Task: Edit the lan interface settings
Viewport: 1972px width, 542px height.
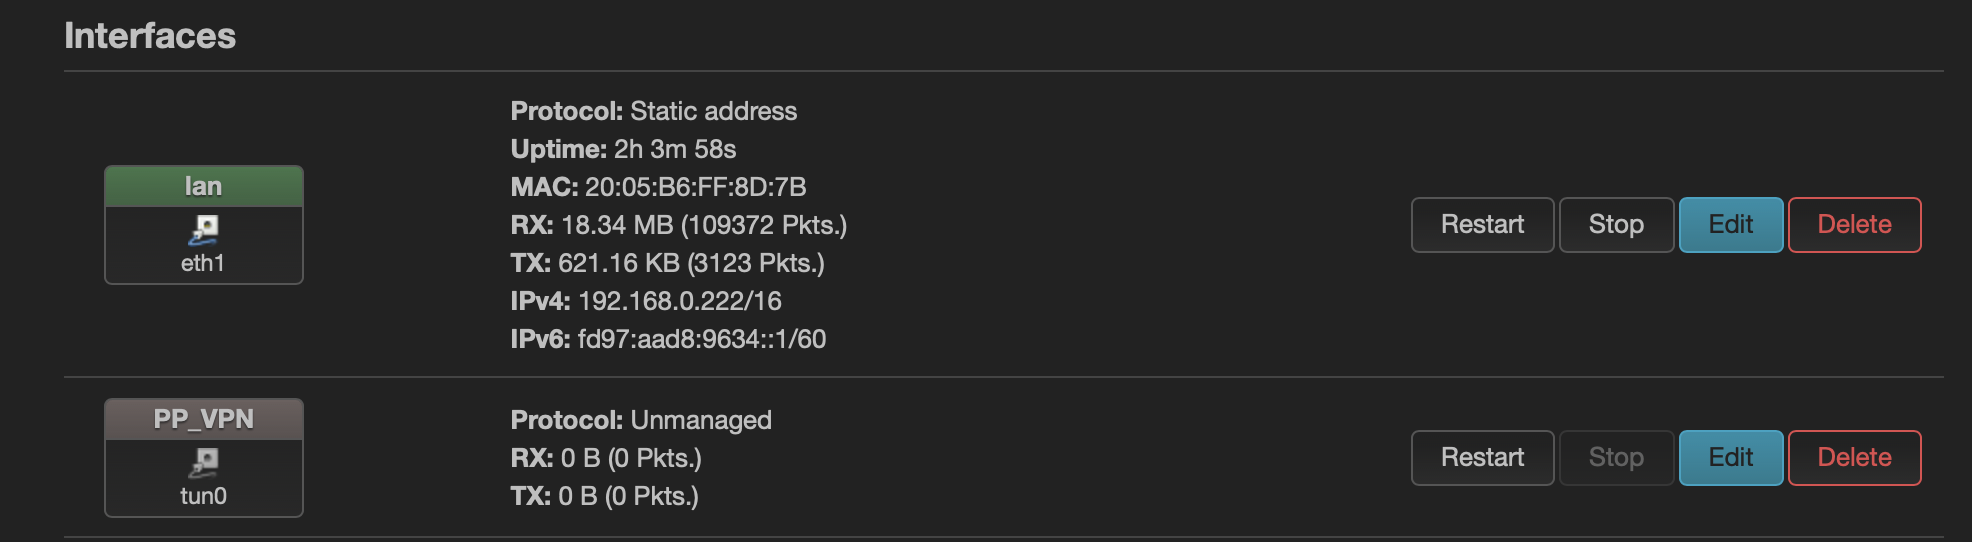Action: (1730, 225)
